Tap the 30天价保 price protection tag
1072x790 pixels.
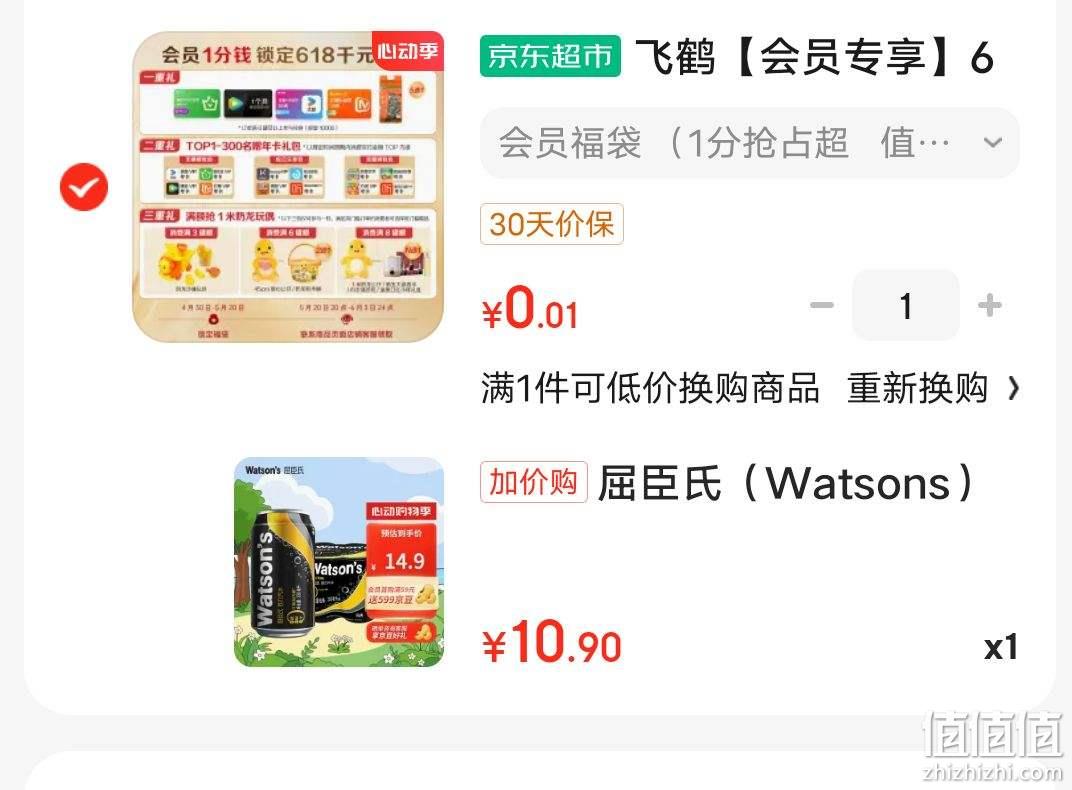click(x=552, y=224)
